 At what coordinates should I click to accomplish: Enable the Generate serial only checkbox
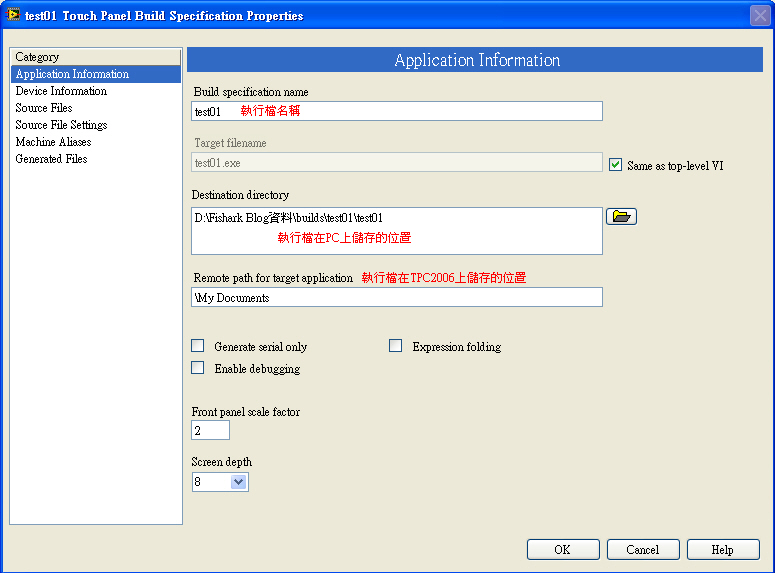(x=198, y=346)
